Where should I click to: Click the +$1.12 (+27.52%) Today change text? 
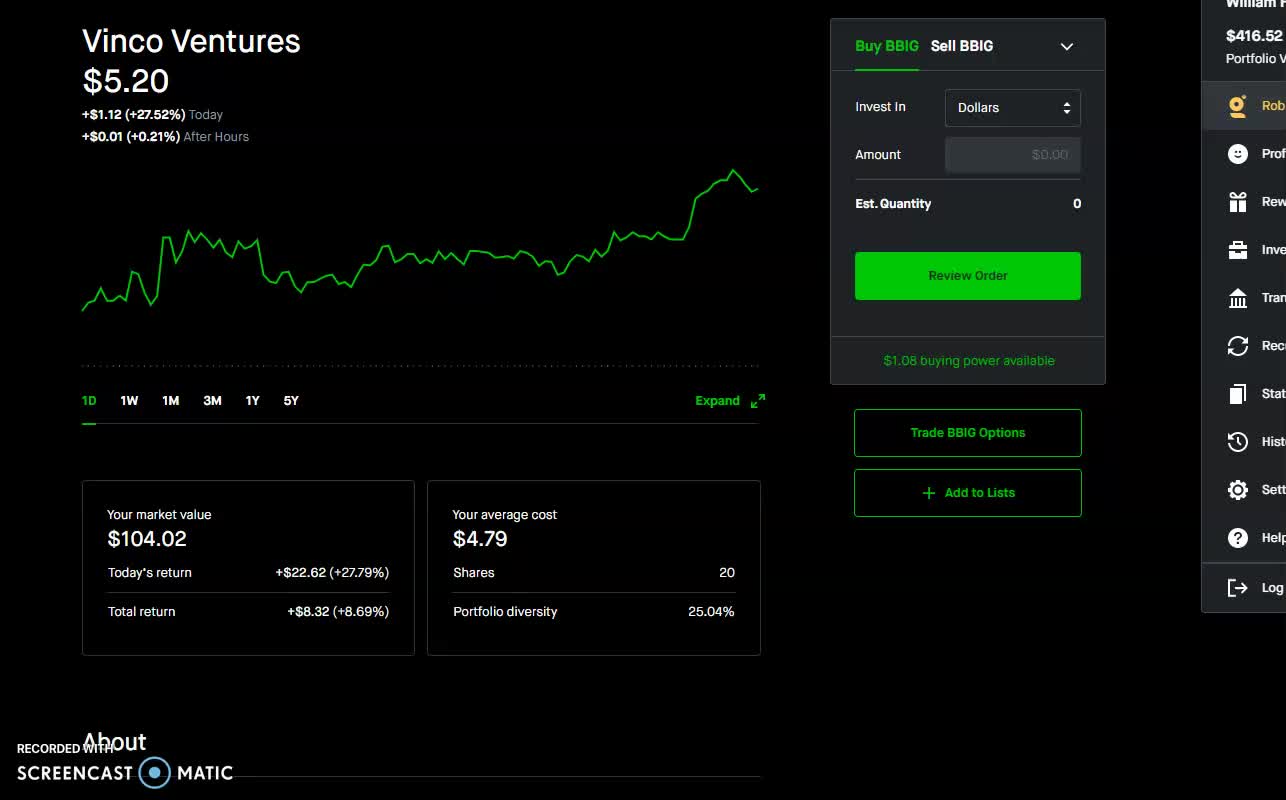click(x=152, y=115)
